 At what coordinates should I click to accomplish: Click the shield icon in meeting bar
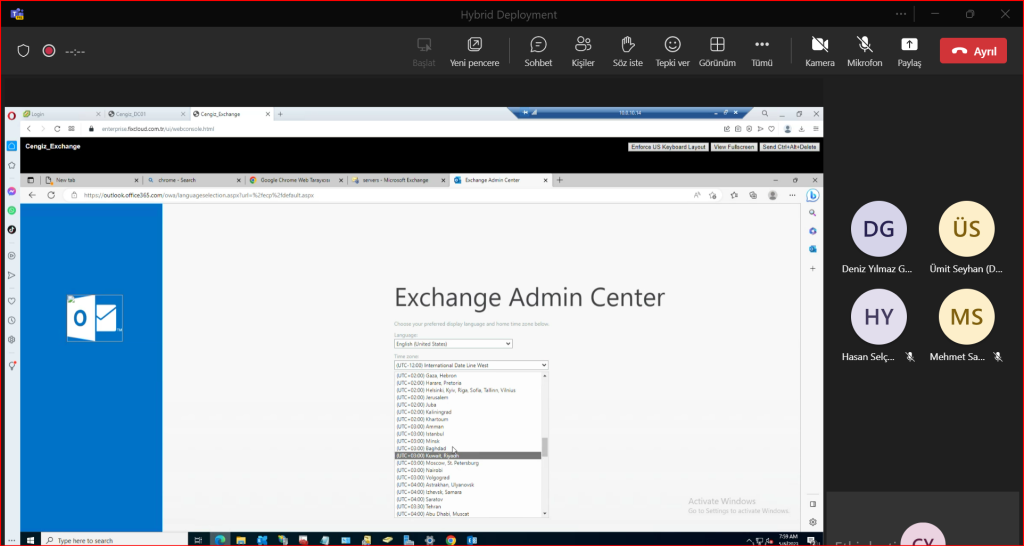pos(24,51)
